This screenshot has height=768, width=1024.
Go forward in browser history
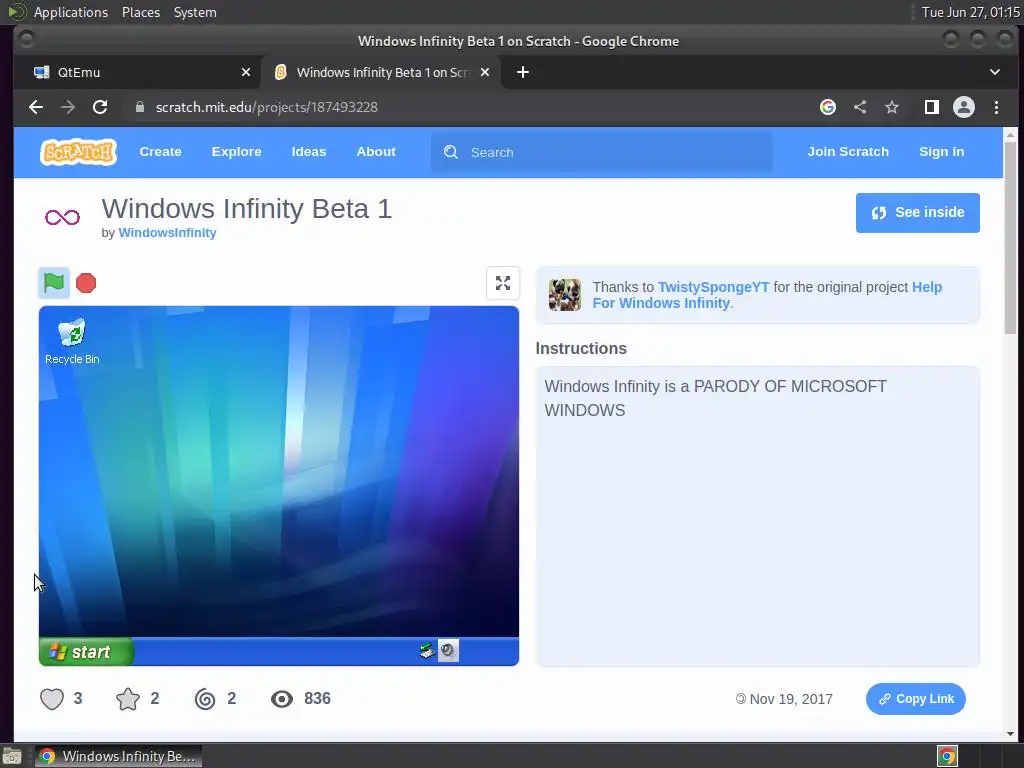click(x=68, y=107)
